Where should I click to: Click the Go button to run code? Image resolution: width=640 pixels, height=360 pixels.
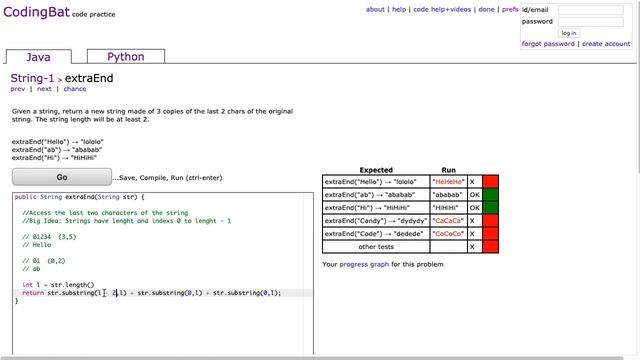(62, 177)
